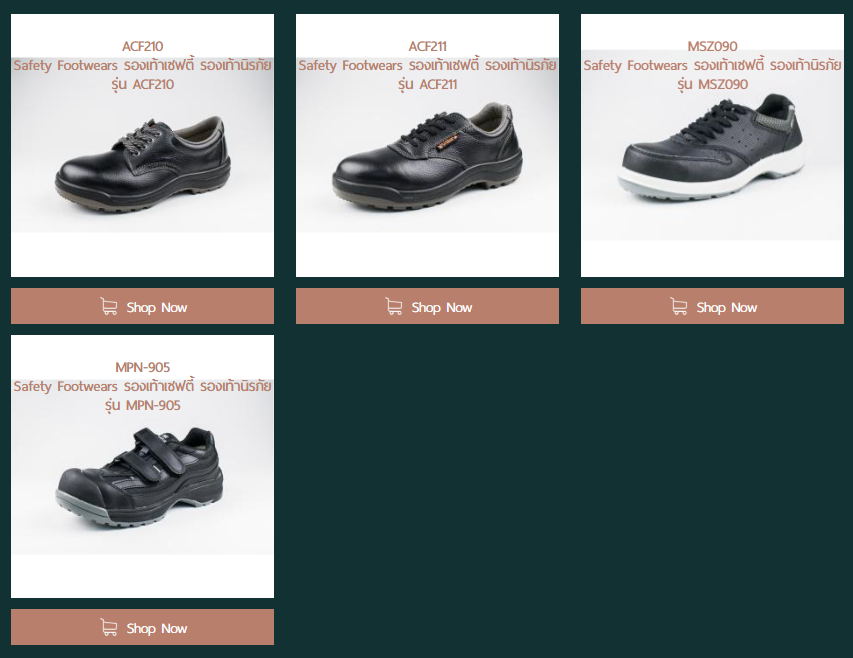Select the Safety Footwears description for MPN-905
The image size is (853, 658).
point(143,395)
